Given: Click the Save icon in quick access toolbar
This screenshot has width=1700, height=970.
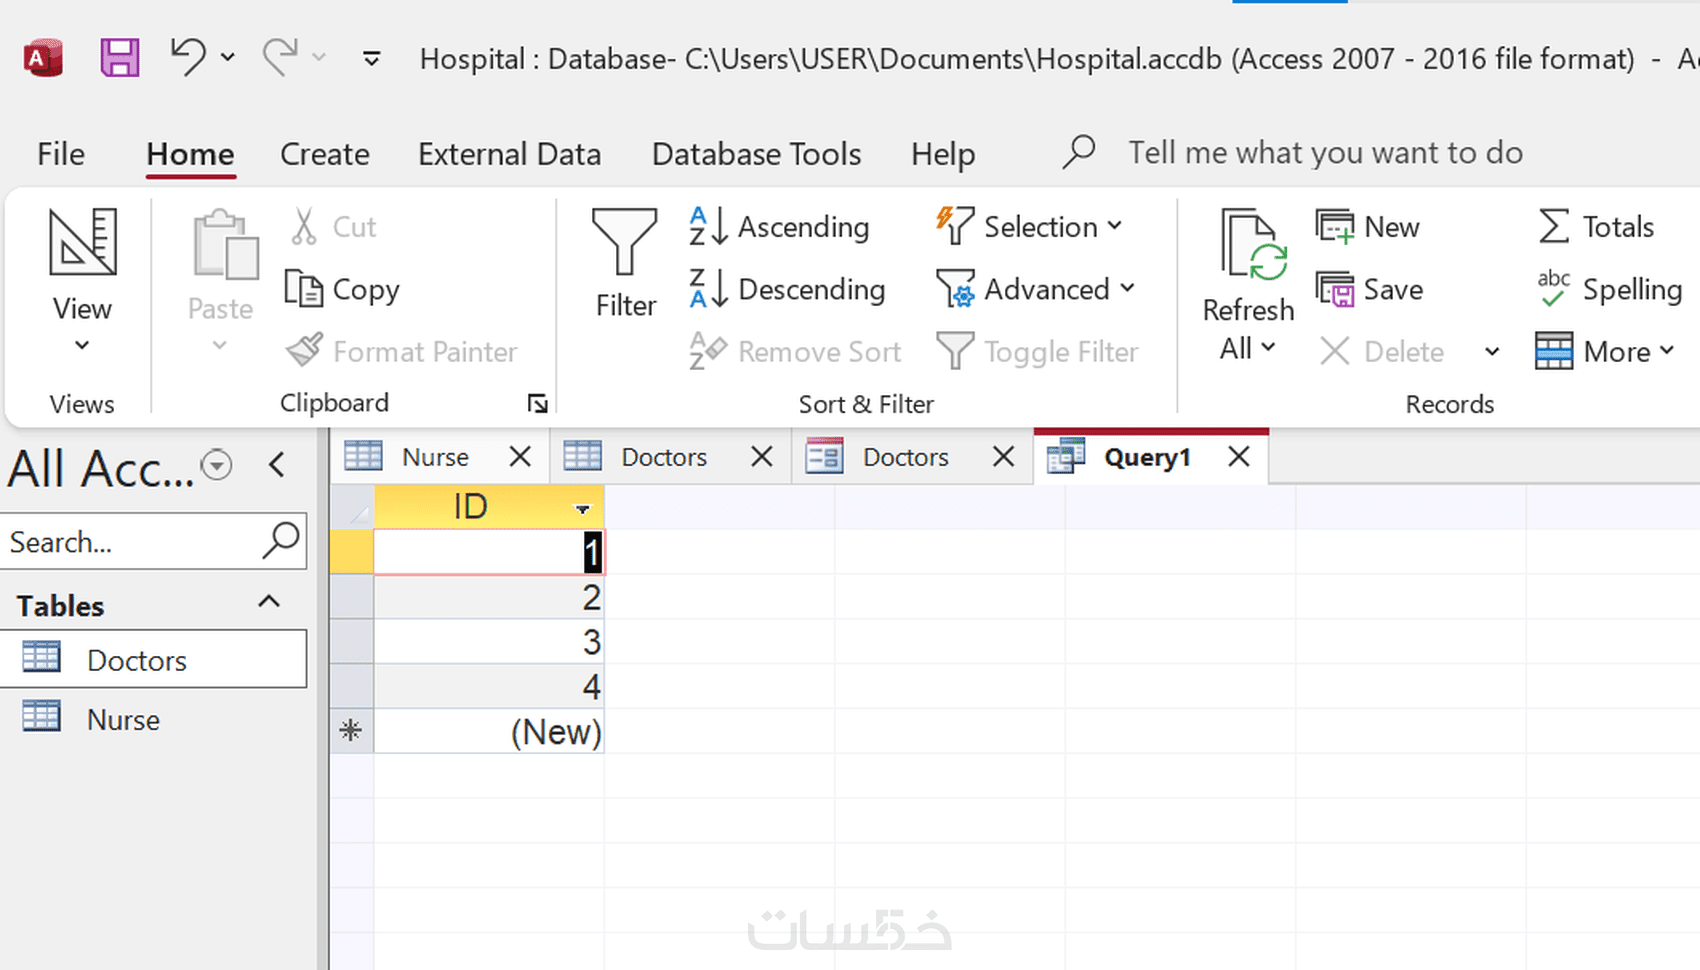Looking at the screenshot, I should click(119, 58).
